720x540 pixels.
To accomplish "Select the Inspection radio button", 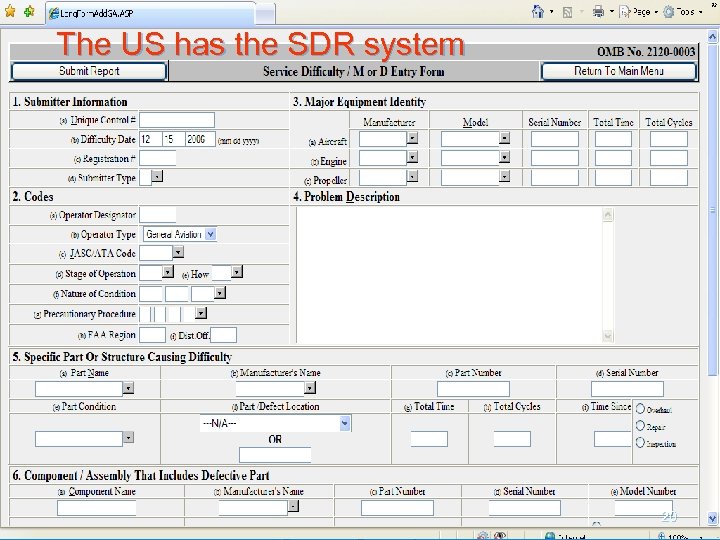I will click(640, 442).
